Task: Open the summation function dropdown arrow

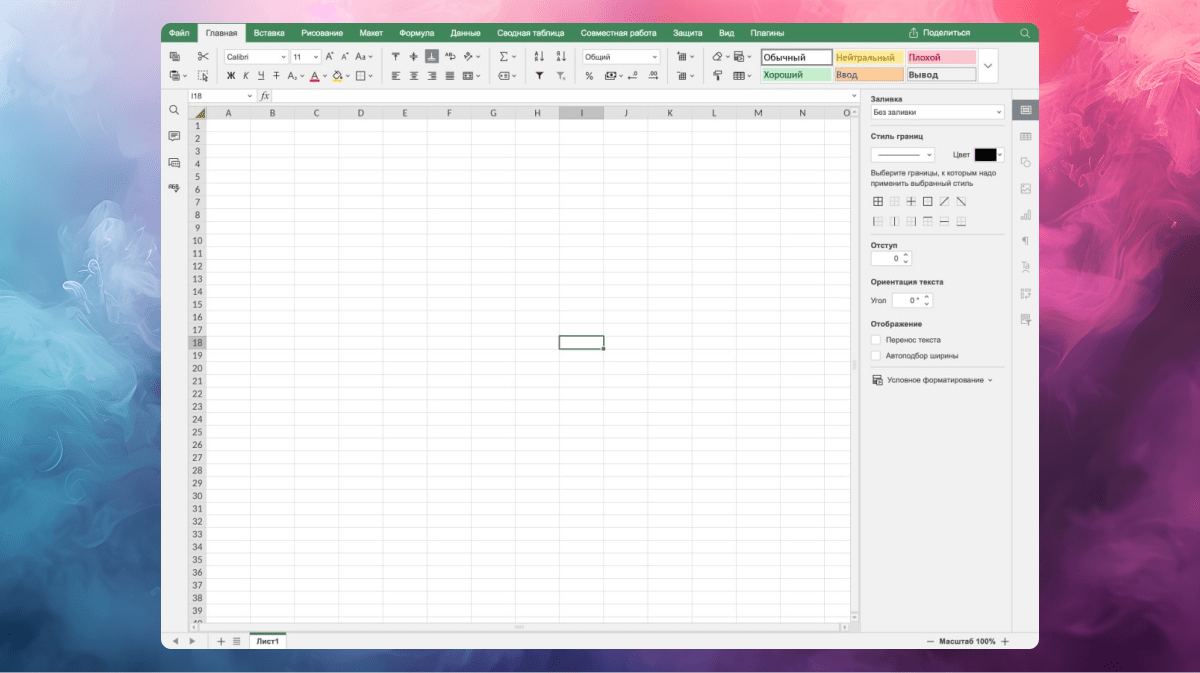Action: click(x=515, y=57)
